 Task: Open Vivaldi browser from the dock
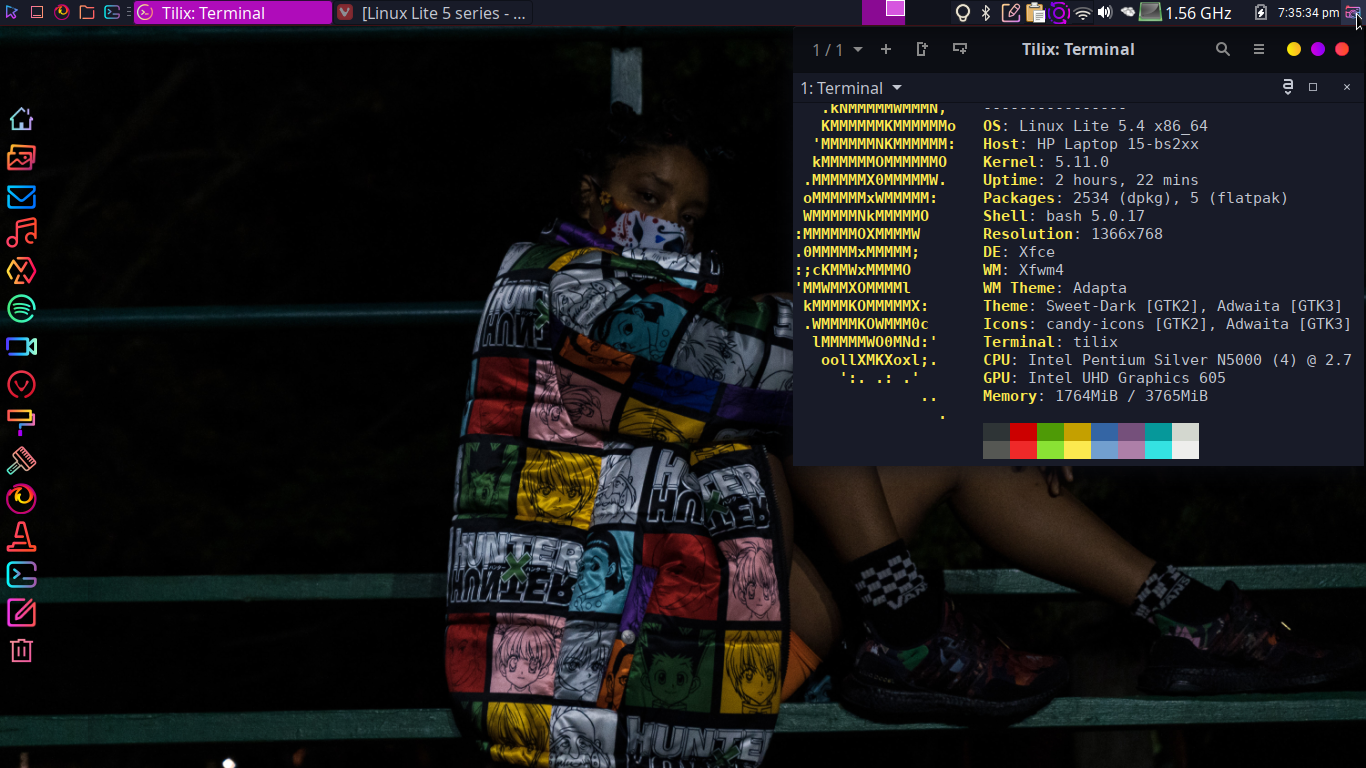22,384
